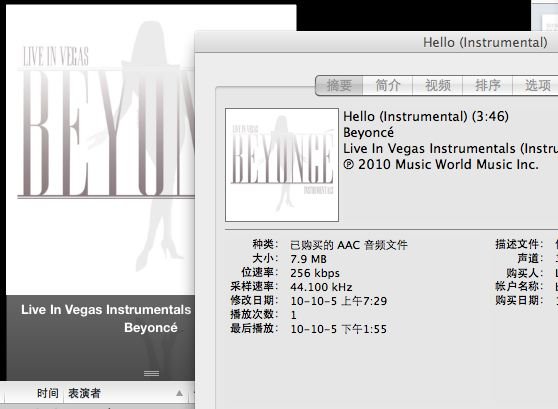Select the 摘要 tab
The height and width of the screenshot is (409, 558).
point(339,85)
